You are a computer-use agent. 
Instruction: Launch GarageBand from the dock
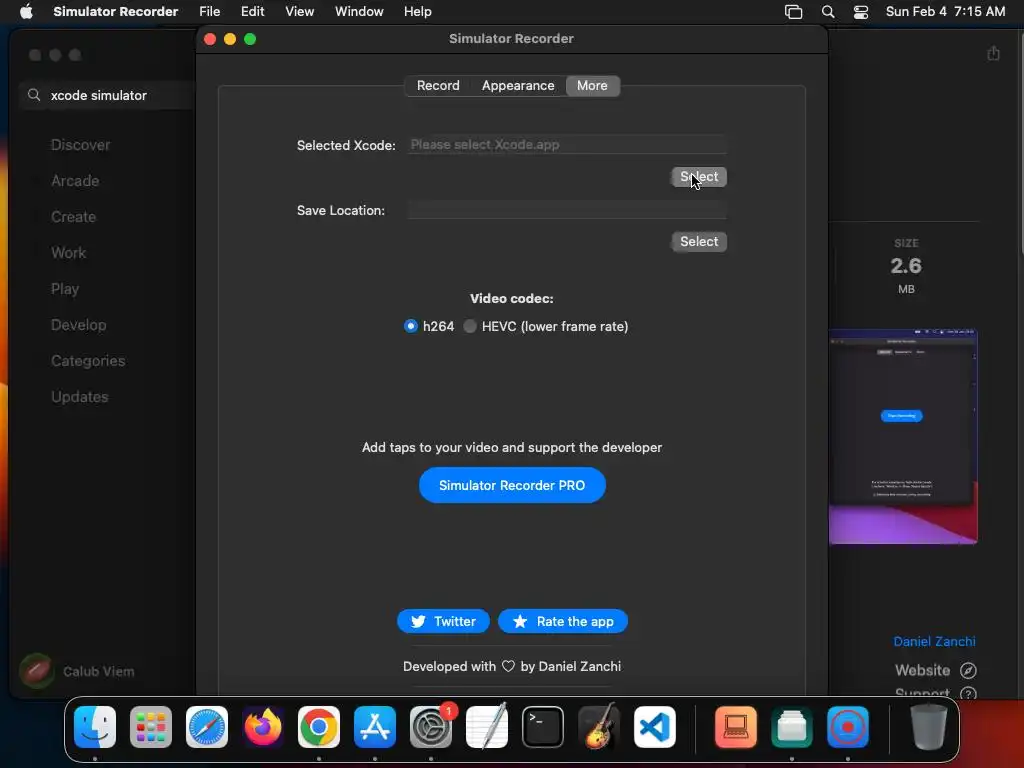(599, 727)
